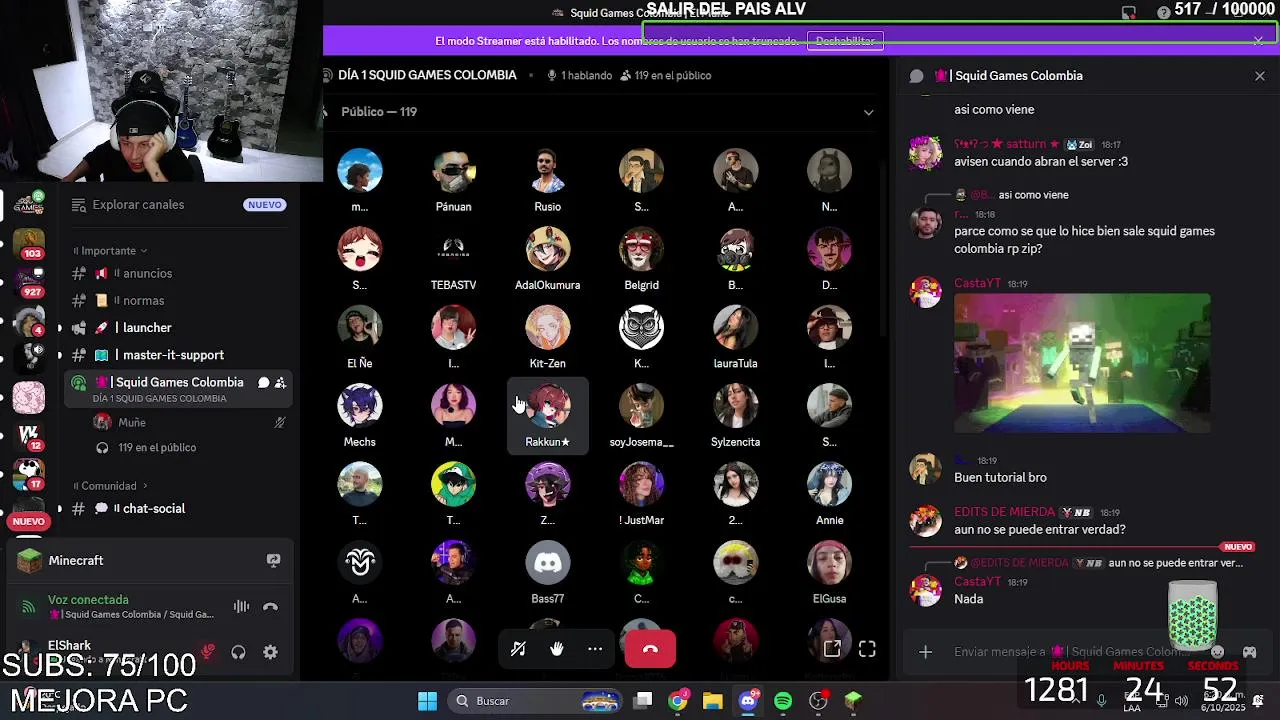Click invite people icon on Squid Games Colombia
The image size is (1280, 720).
(x=281, y=382)
